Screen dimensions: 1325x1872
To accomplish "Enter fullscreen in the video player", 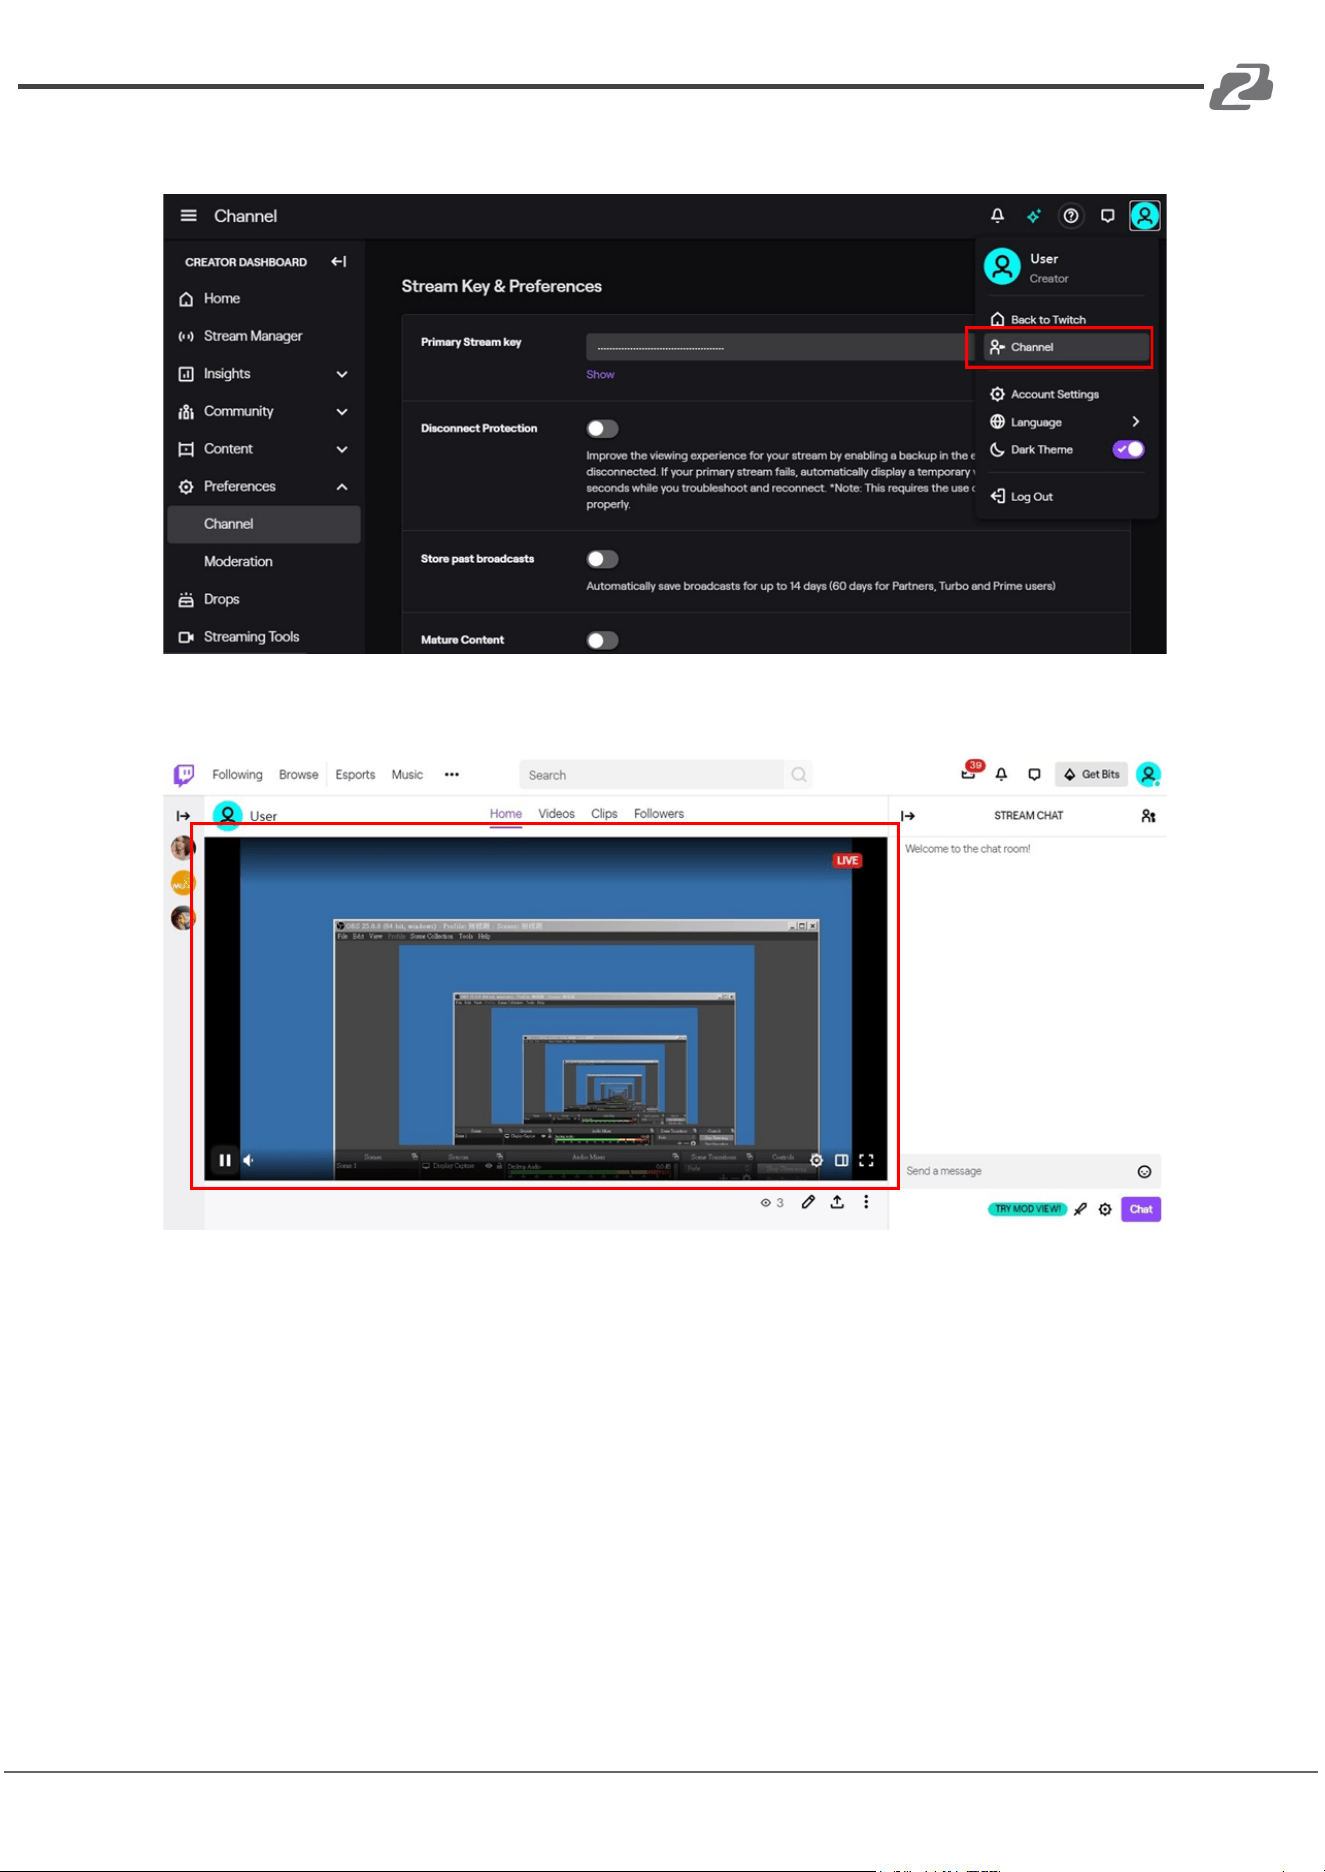I will (x=866, y=1160).
